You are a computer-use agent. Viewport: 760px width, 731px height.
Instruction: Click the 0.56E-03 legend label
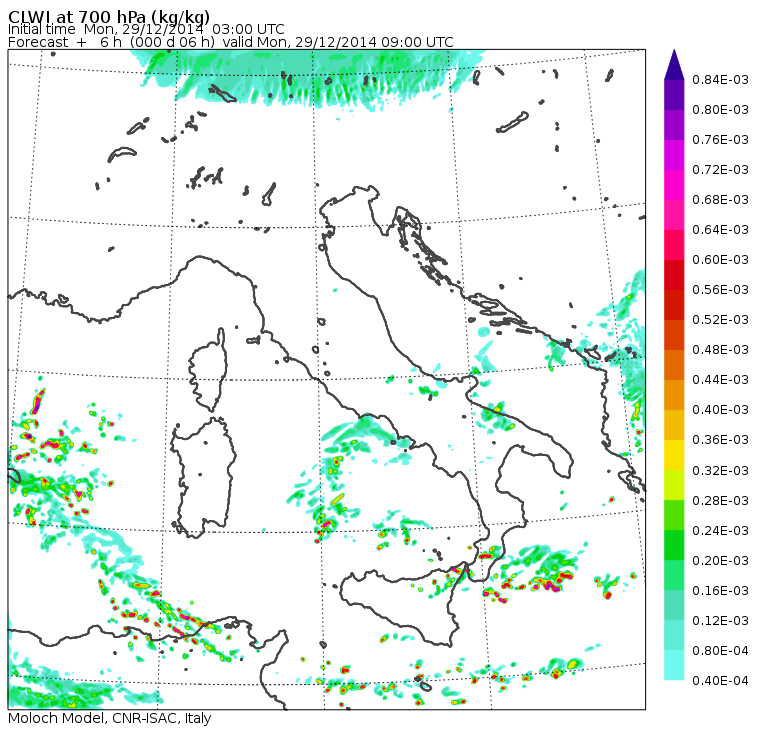(x=720, y=290)
